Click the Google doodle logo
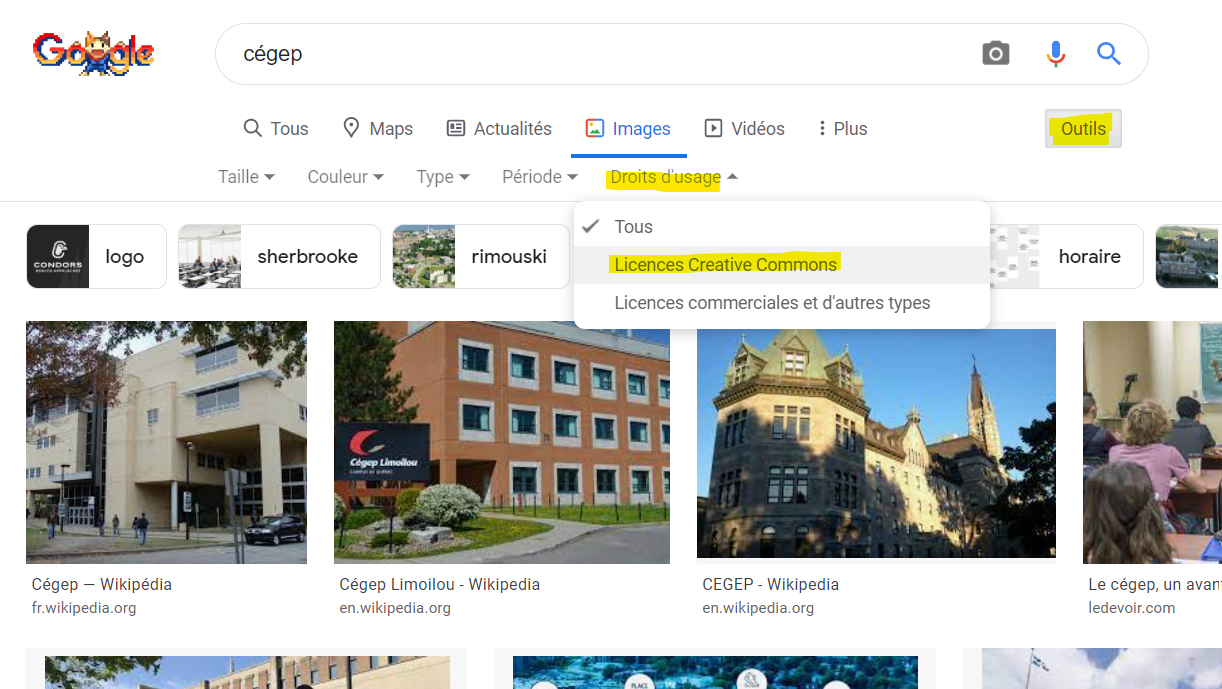Viewport: 1222px width, 689px height. coord(93,53)
